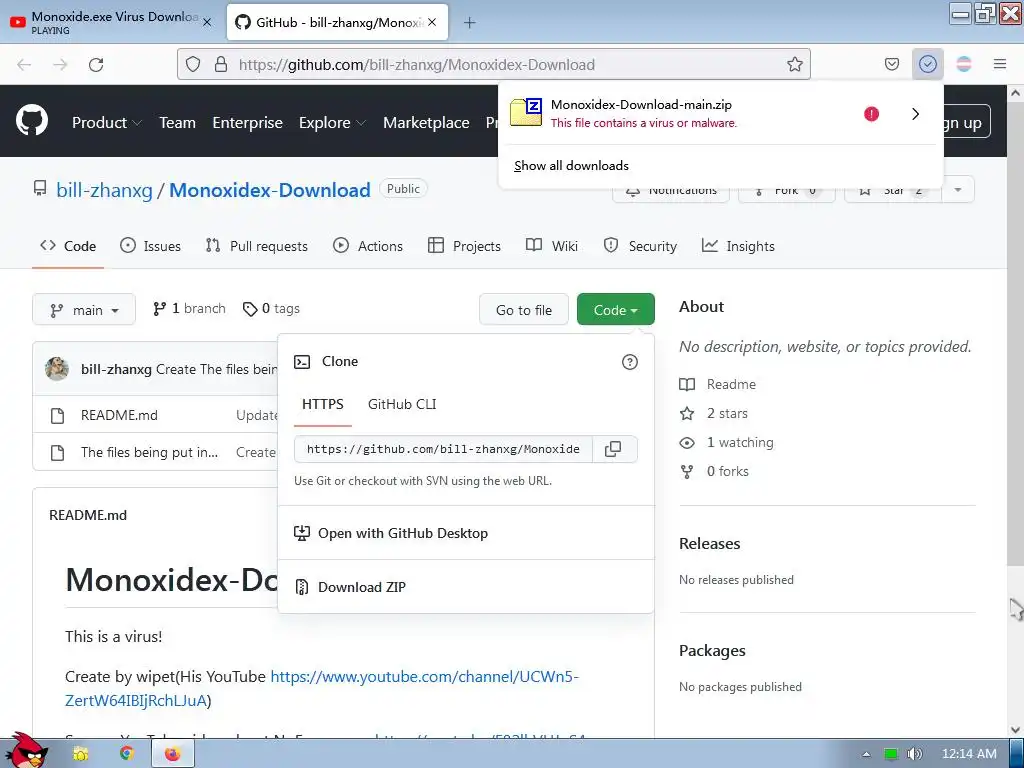
Task: Open the shield tracking protection icon
Action: coord(193,64)
